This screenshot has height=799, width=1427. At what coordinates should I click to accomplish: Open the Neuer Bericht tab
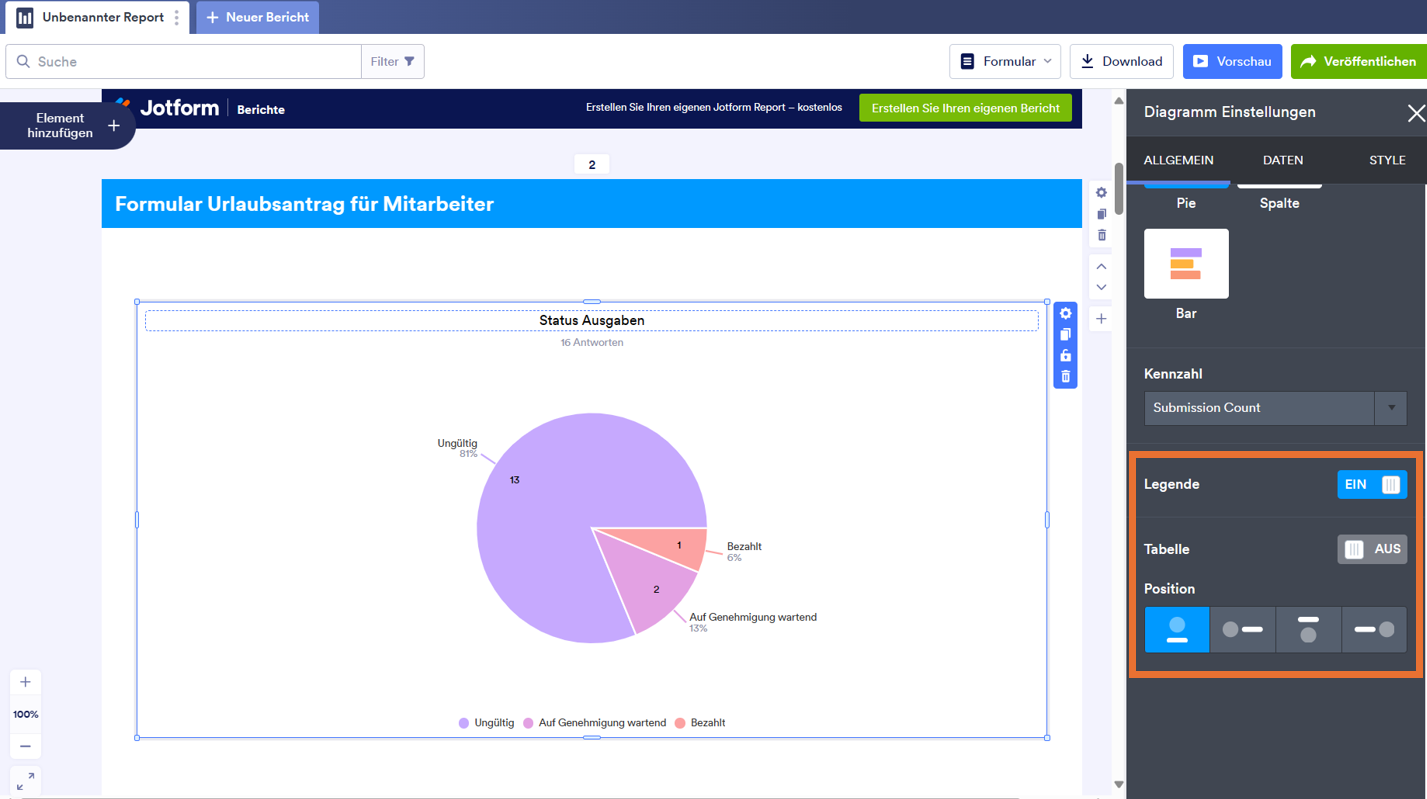coord(258,17)
